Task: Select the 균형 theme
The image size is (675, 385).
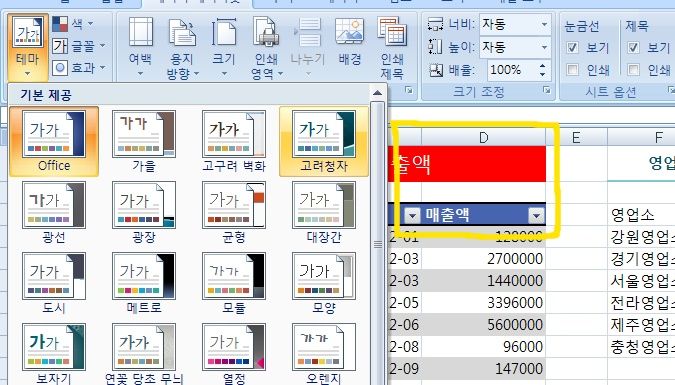Action: pos(234,212)
